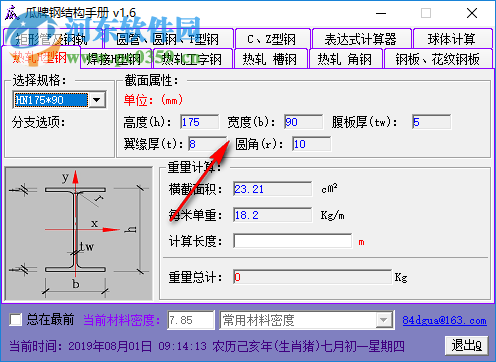Click the 横截面积 field showing 23.21
Screen dimensions: 496x362
[273, 189]
